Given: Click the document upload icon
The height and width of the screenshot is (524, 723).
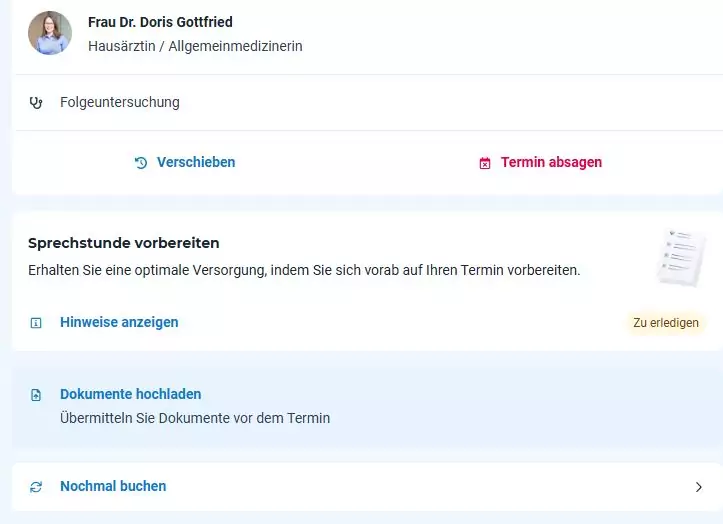Looking at the screenshot, I should click(36, 395).
